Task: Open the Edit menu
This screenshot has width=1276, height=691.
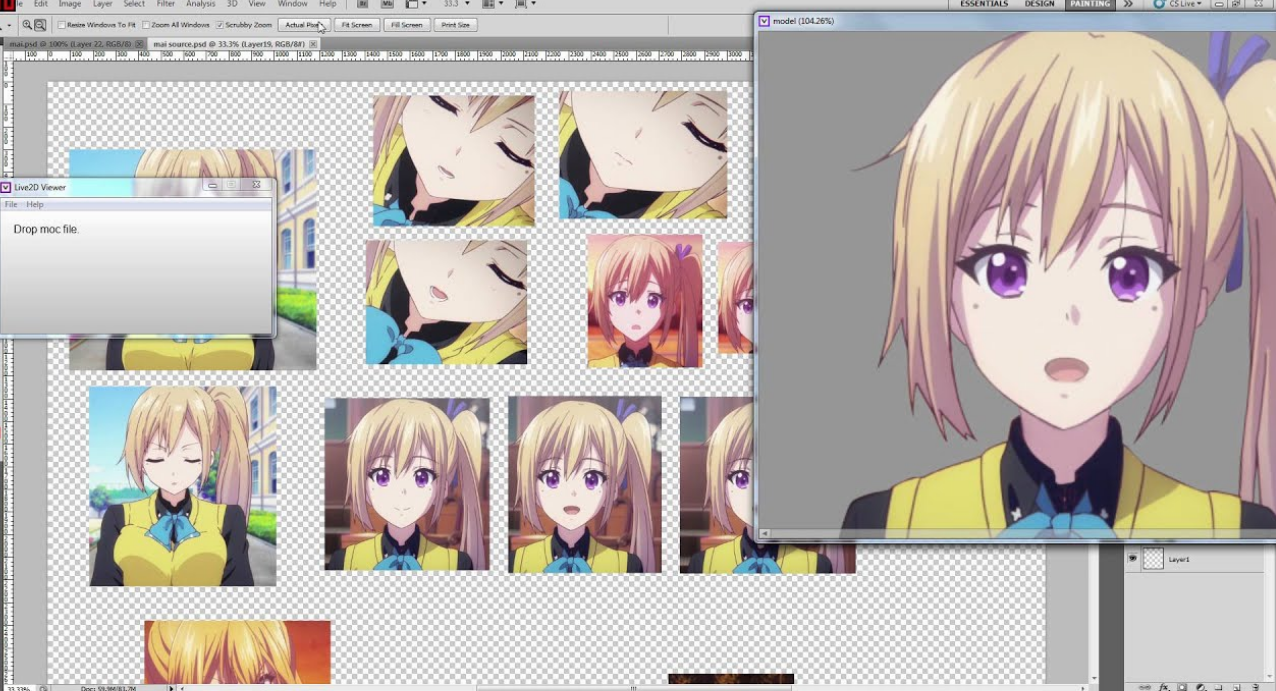Action: [41, 4]
